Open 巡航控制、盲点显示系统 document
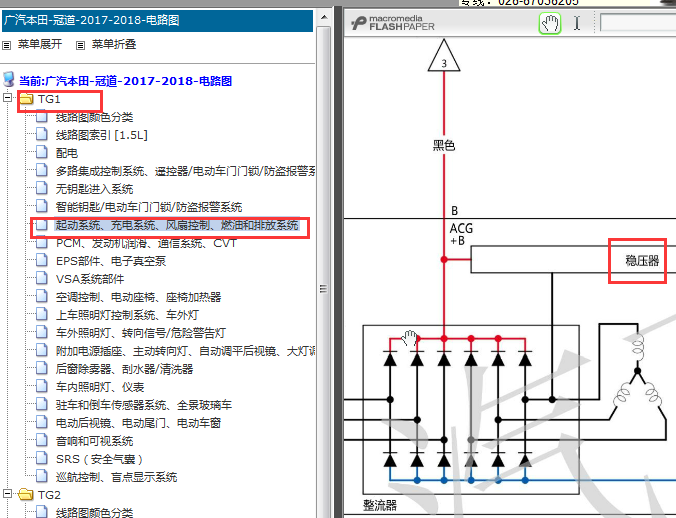Image resolution: width=676 pixels, height=518 pixels. point(116,477)
